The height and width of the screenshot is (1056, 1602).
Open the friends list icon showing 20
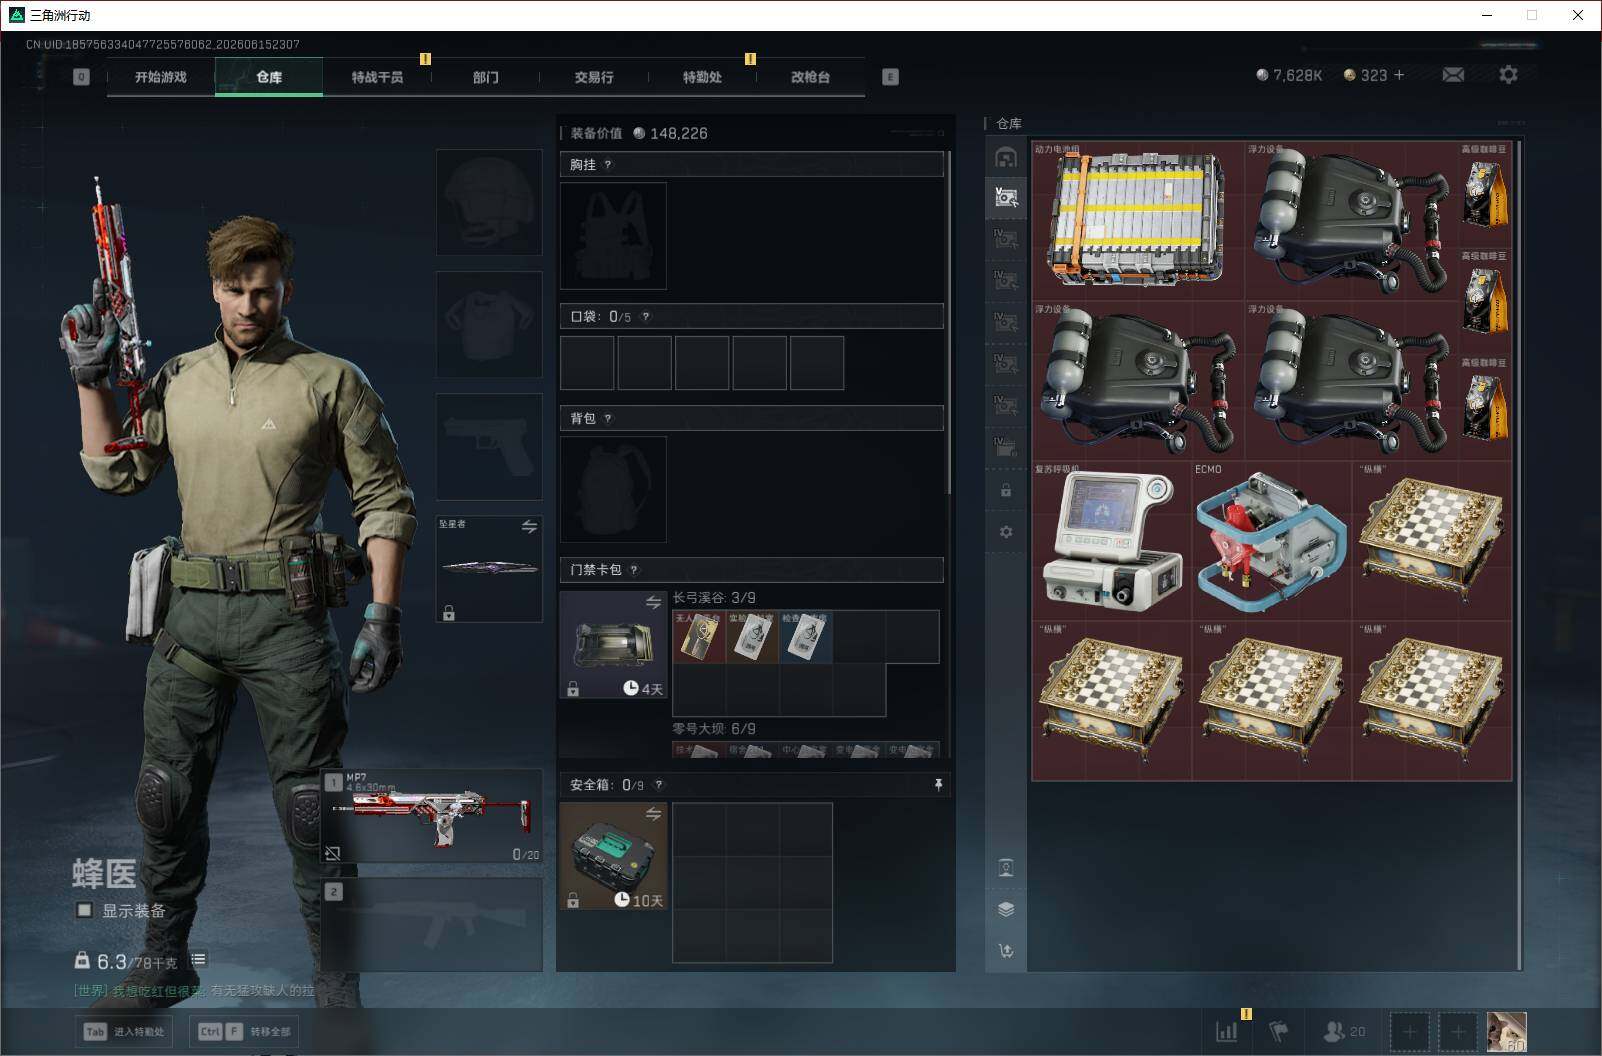(x=1344, y=1031)
